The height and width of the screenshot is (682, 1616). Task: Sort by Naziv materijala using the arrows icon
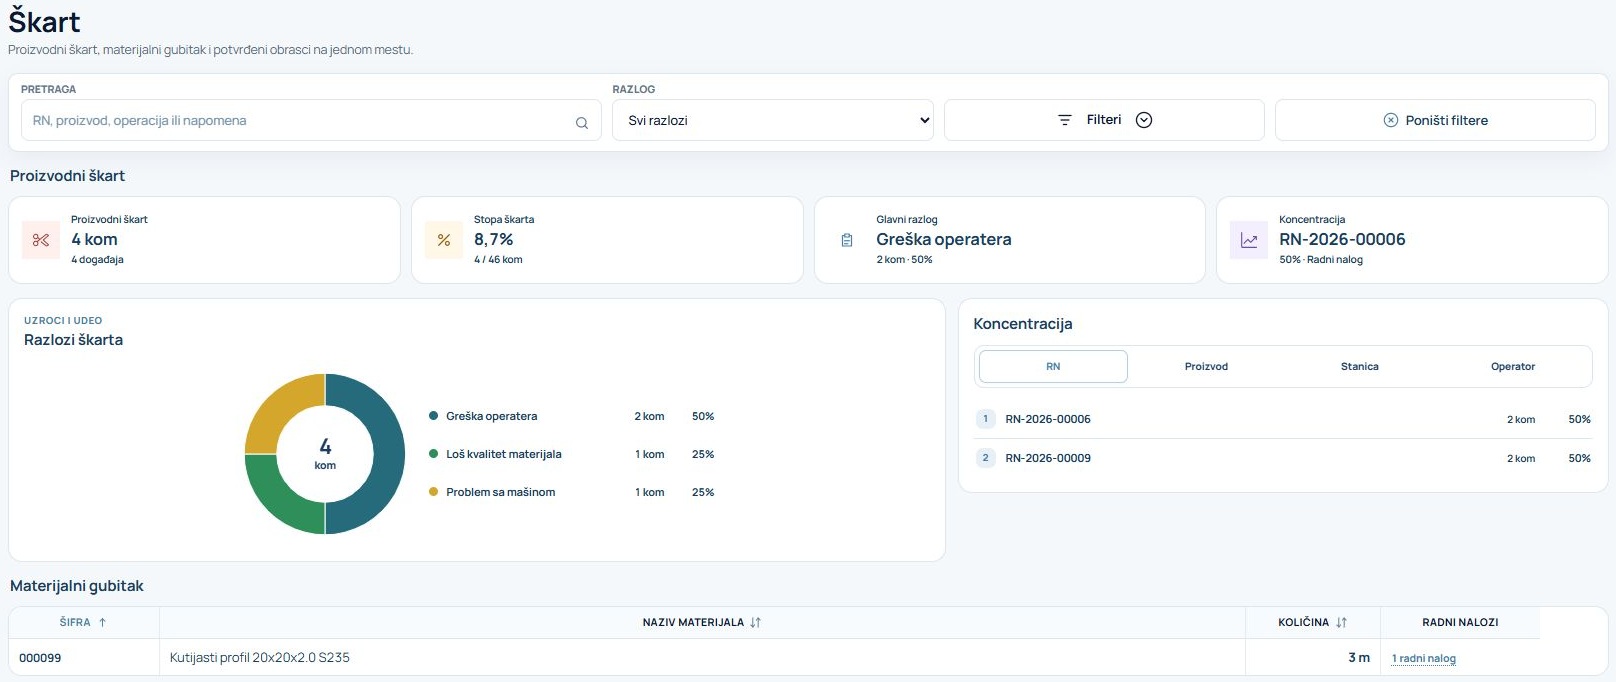[756, 622]
